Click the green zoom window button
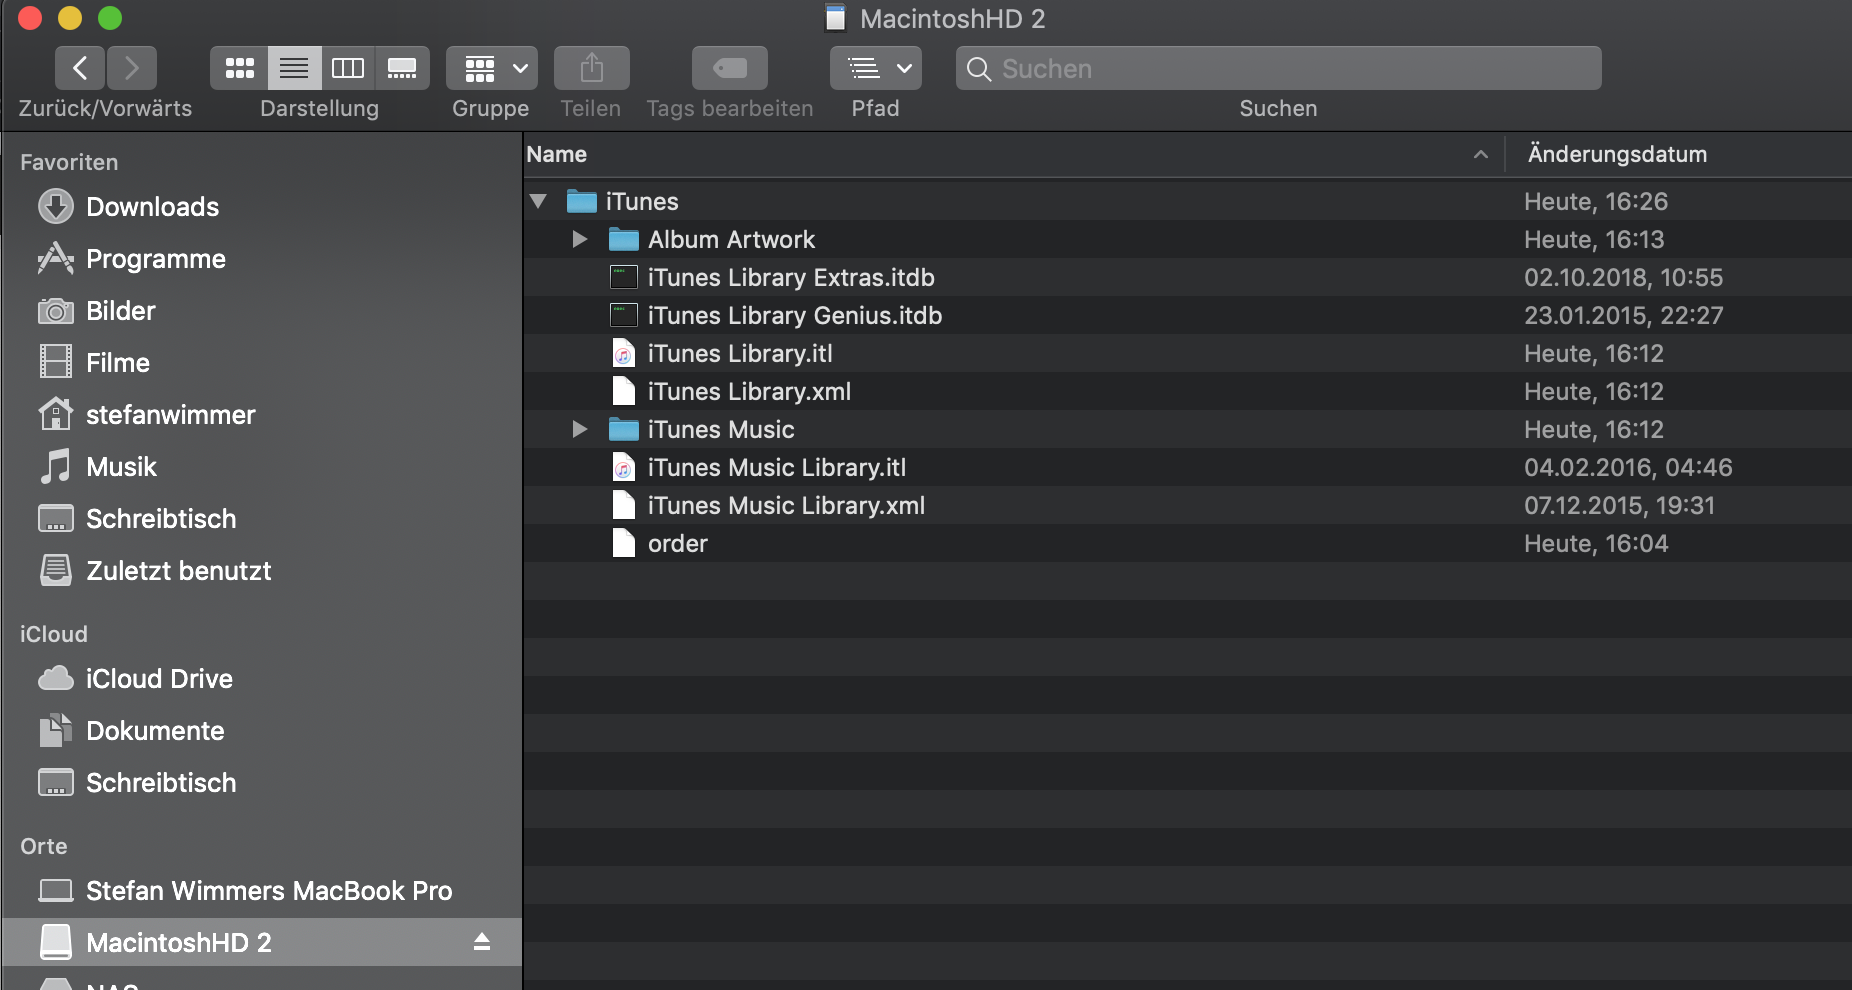 (110, 18)
